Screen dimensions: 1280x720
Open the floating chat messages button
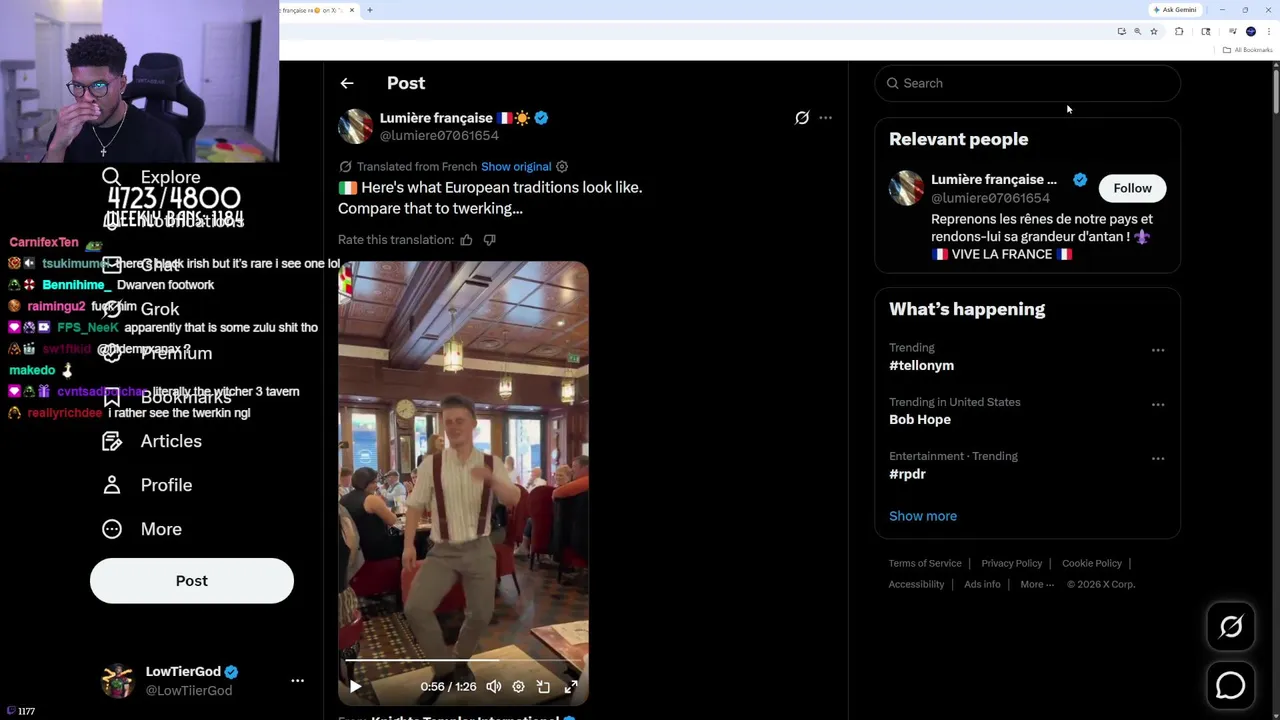tap(1231, 685)
